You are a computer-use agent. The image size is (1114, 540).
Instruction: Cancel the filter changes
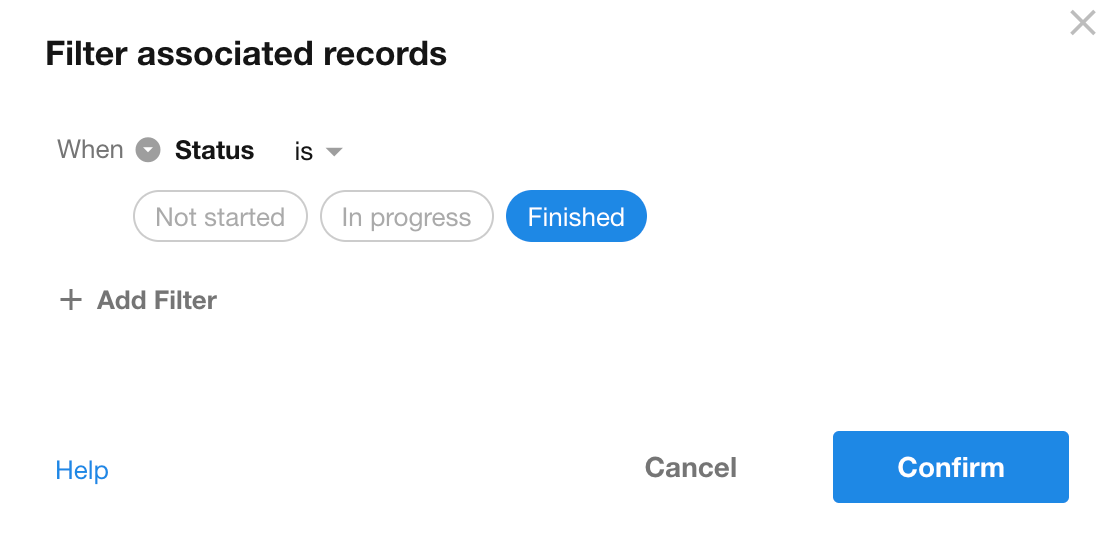[x=690, y=467]
